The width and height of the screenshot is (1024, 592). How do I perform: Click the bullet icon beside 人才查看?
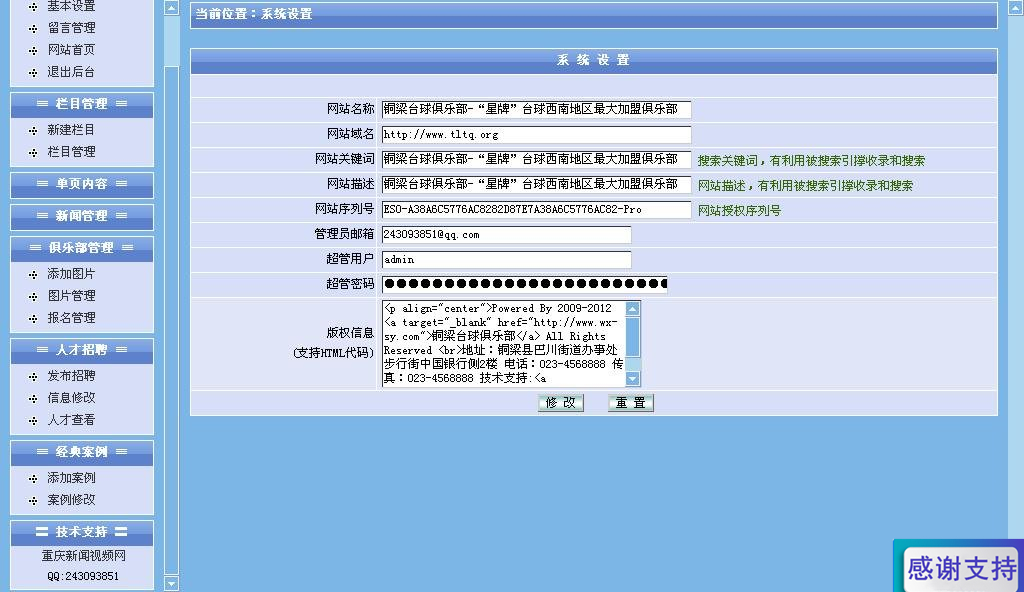pos(33,421)
